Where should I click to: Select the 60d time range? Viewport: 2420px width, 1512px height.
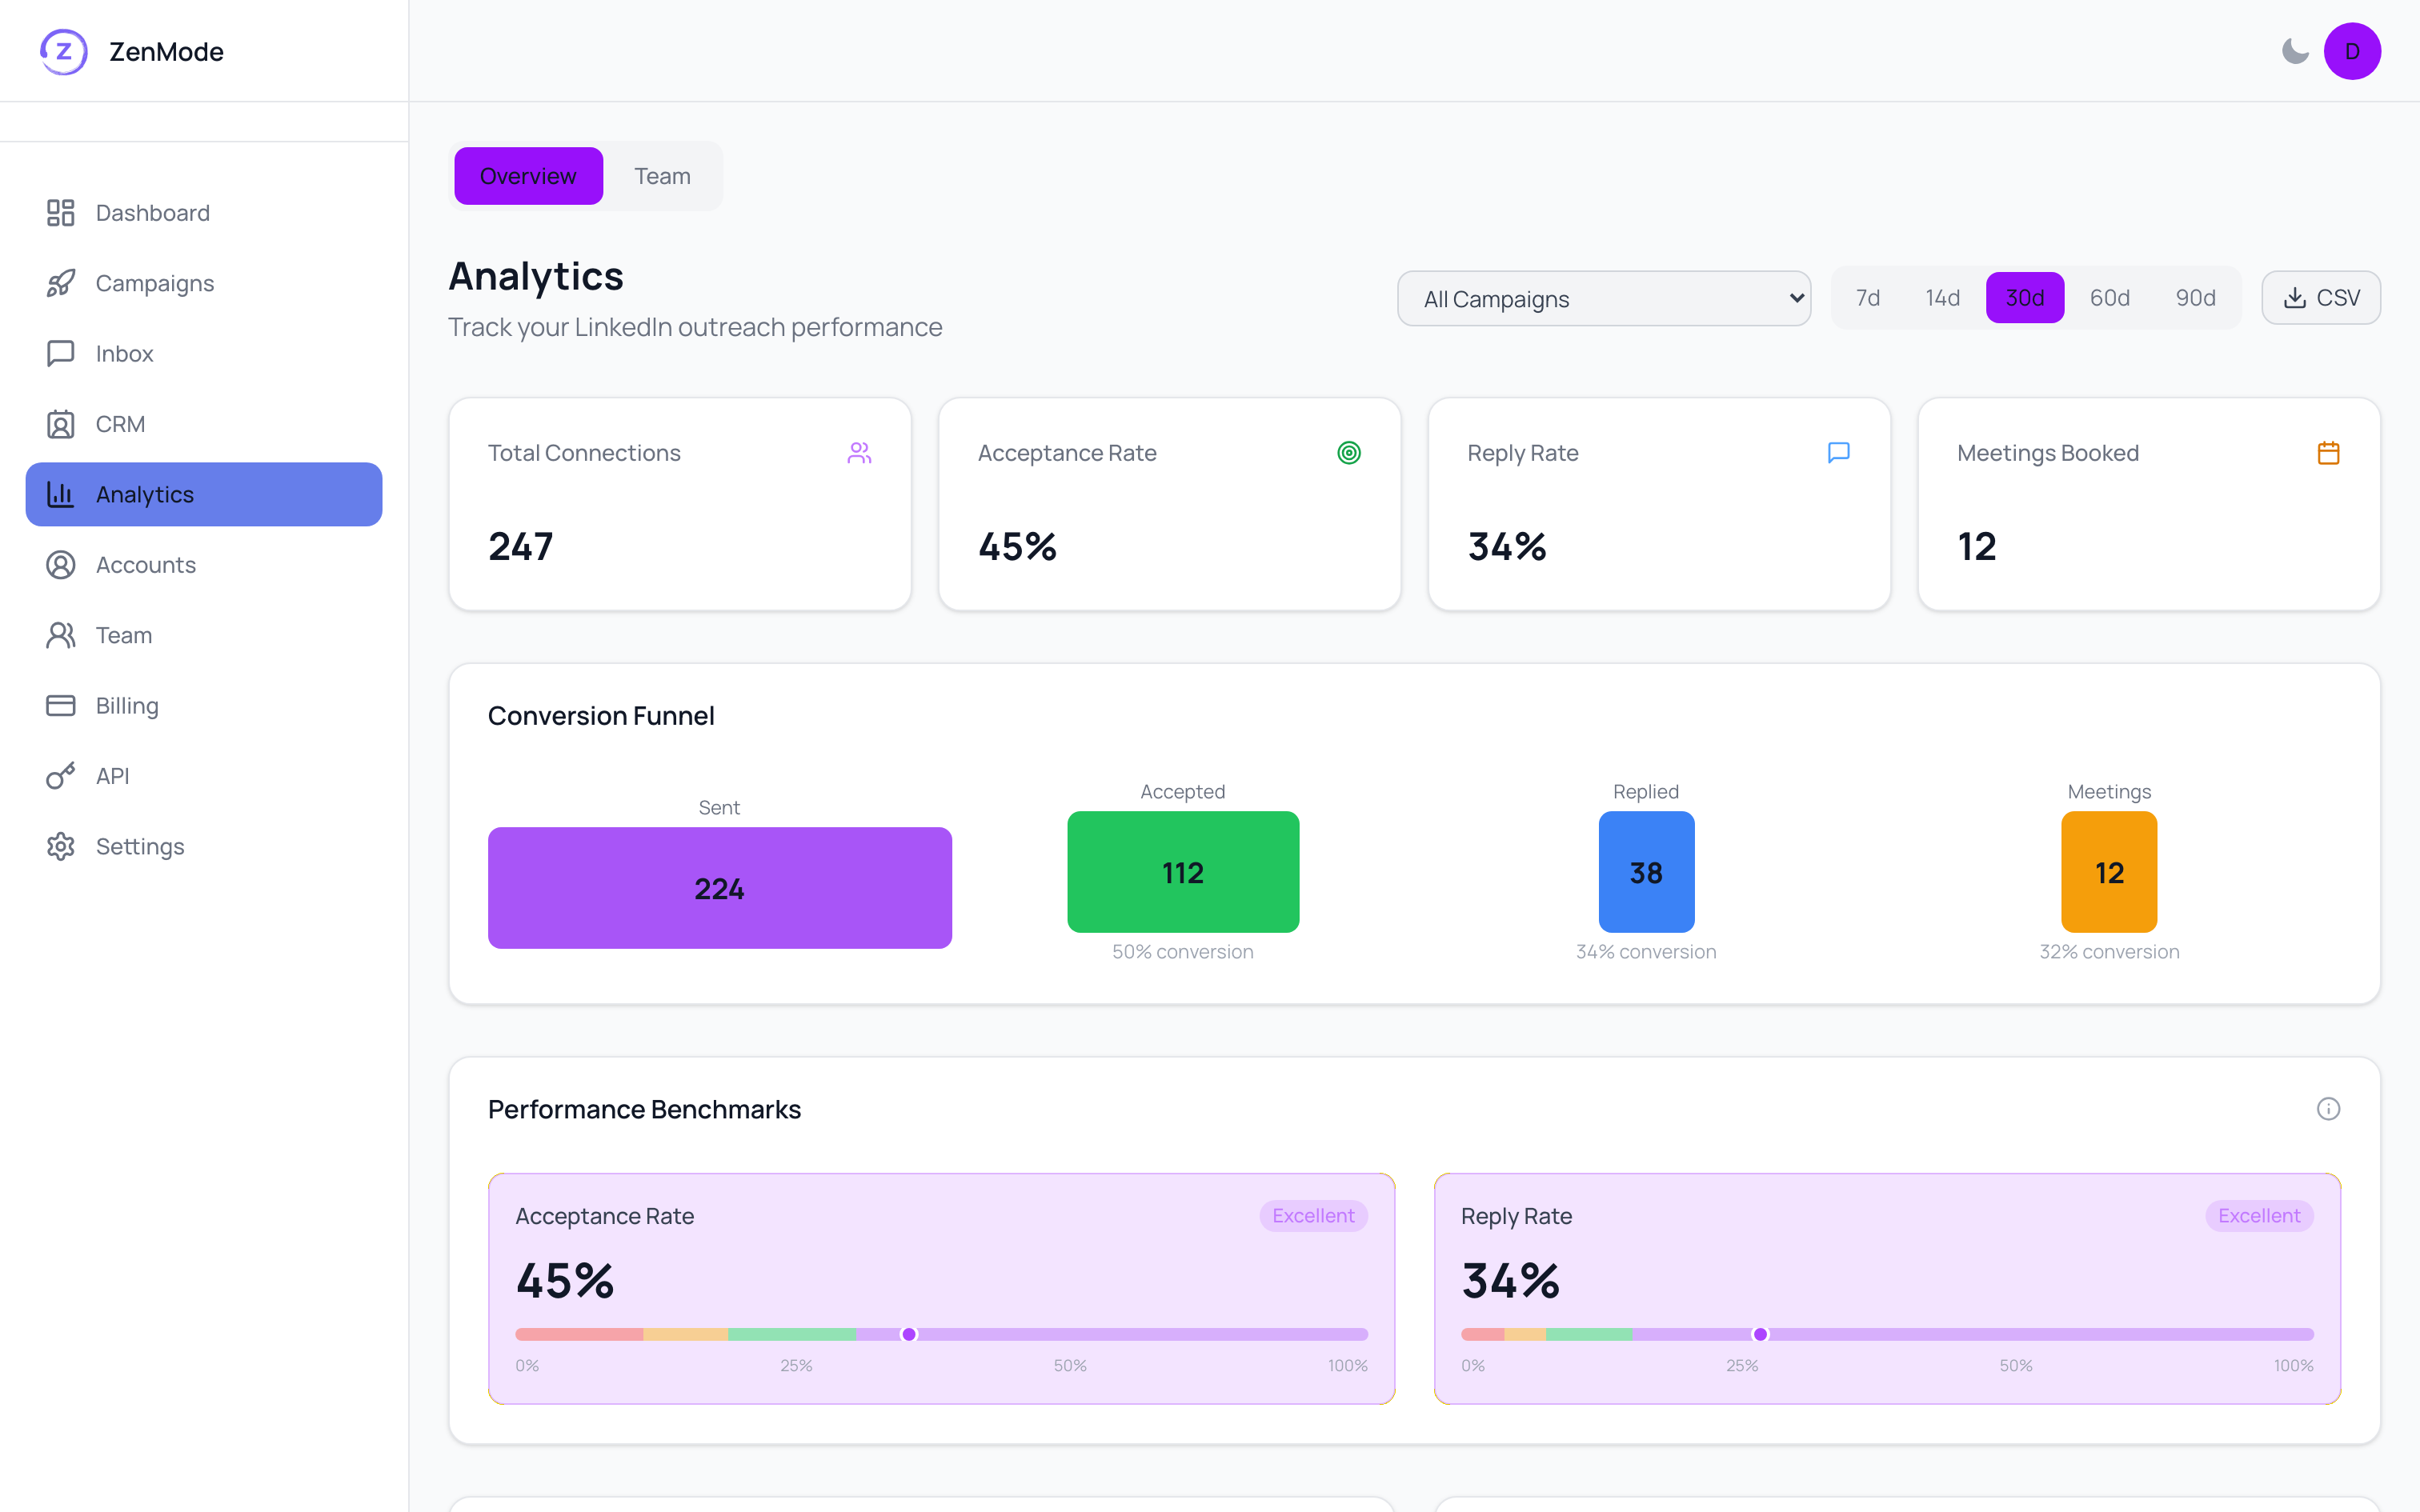click(x=2109, y=298)
